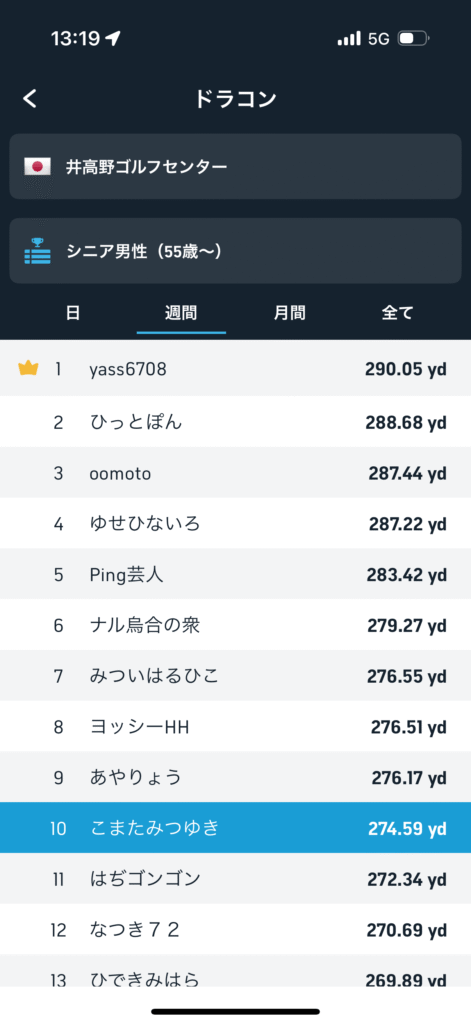Tap the cellular signal bars icon
This screenshot has height=1024, width=471.
(349, 39)
